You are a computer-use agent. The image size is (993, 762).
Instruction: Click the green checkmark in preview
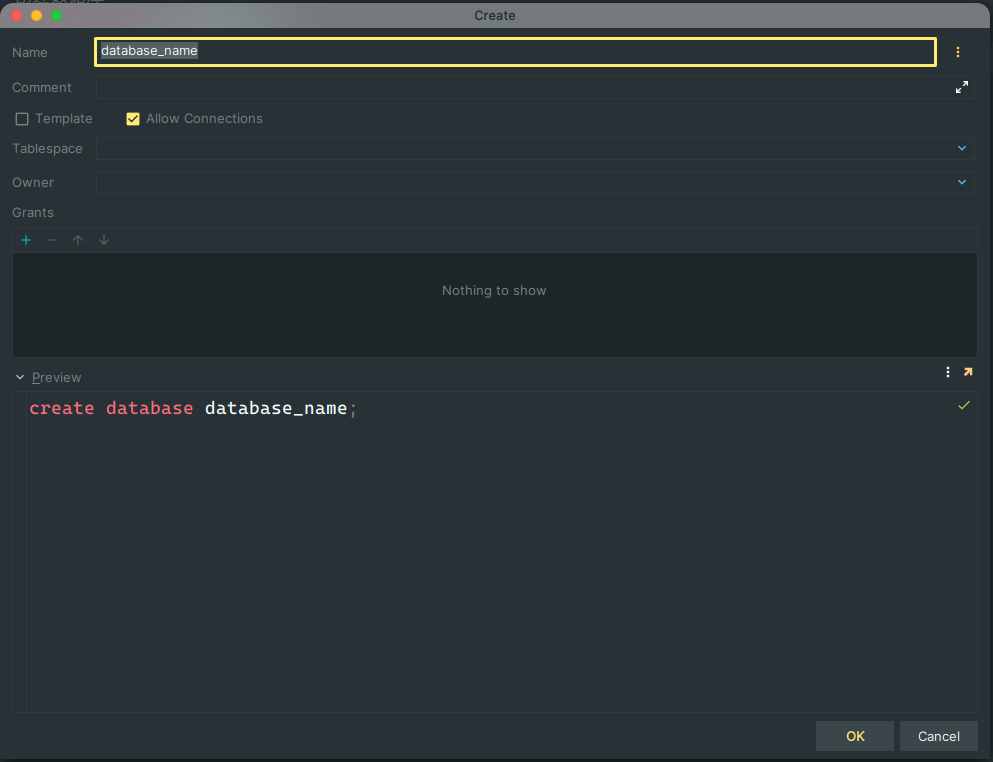point(964,405)
